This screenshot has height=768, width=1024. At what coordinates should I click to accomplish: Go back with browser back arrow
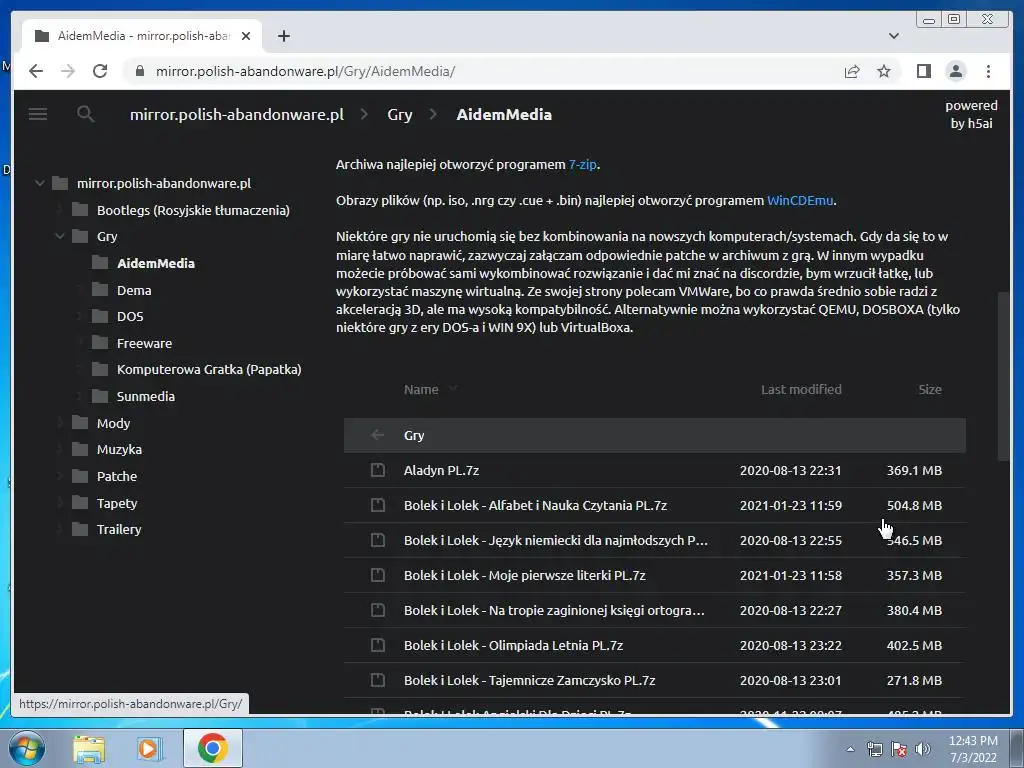[x=36, y=71]
